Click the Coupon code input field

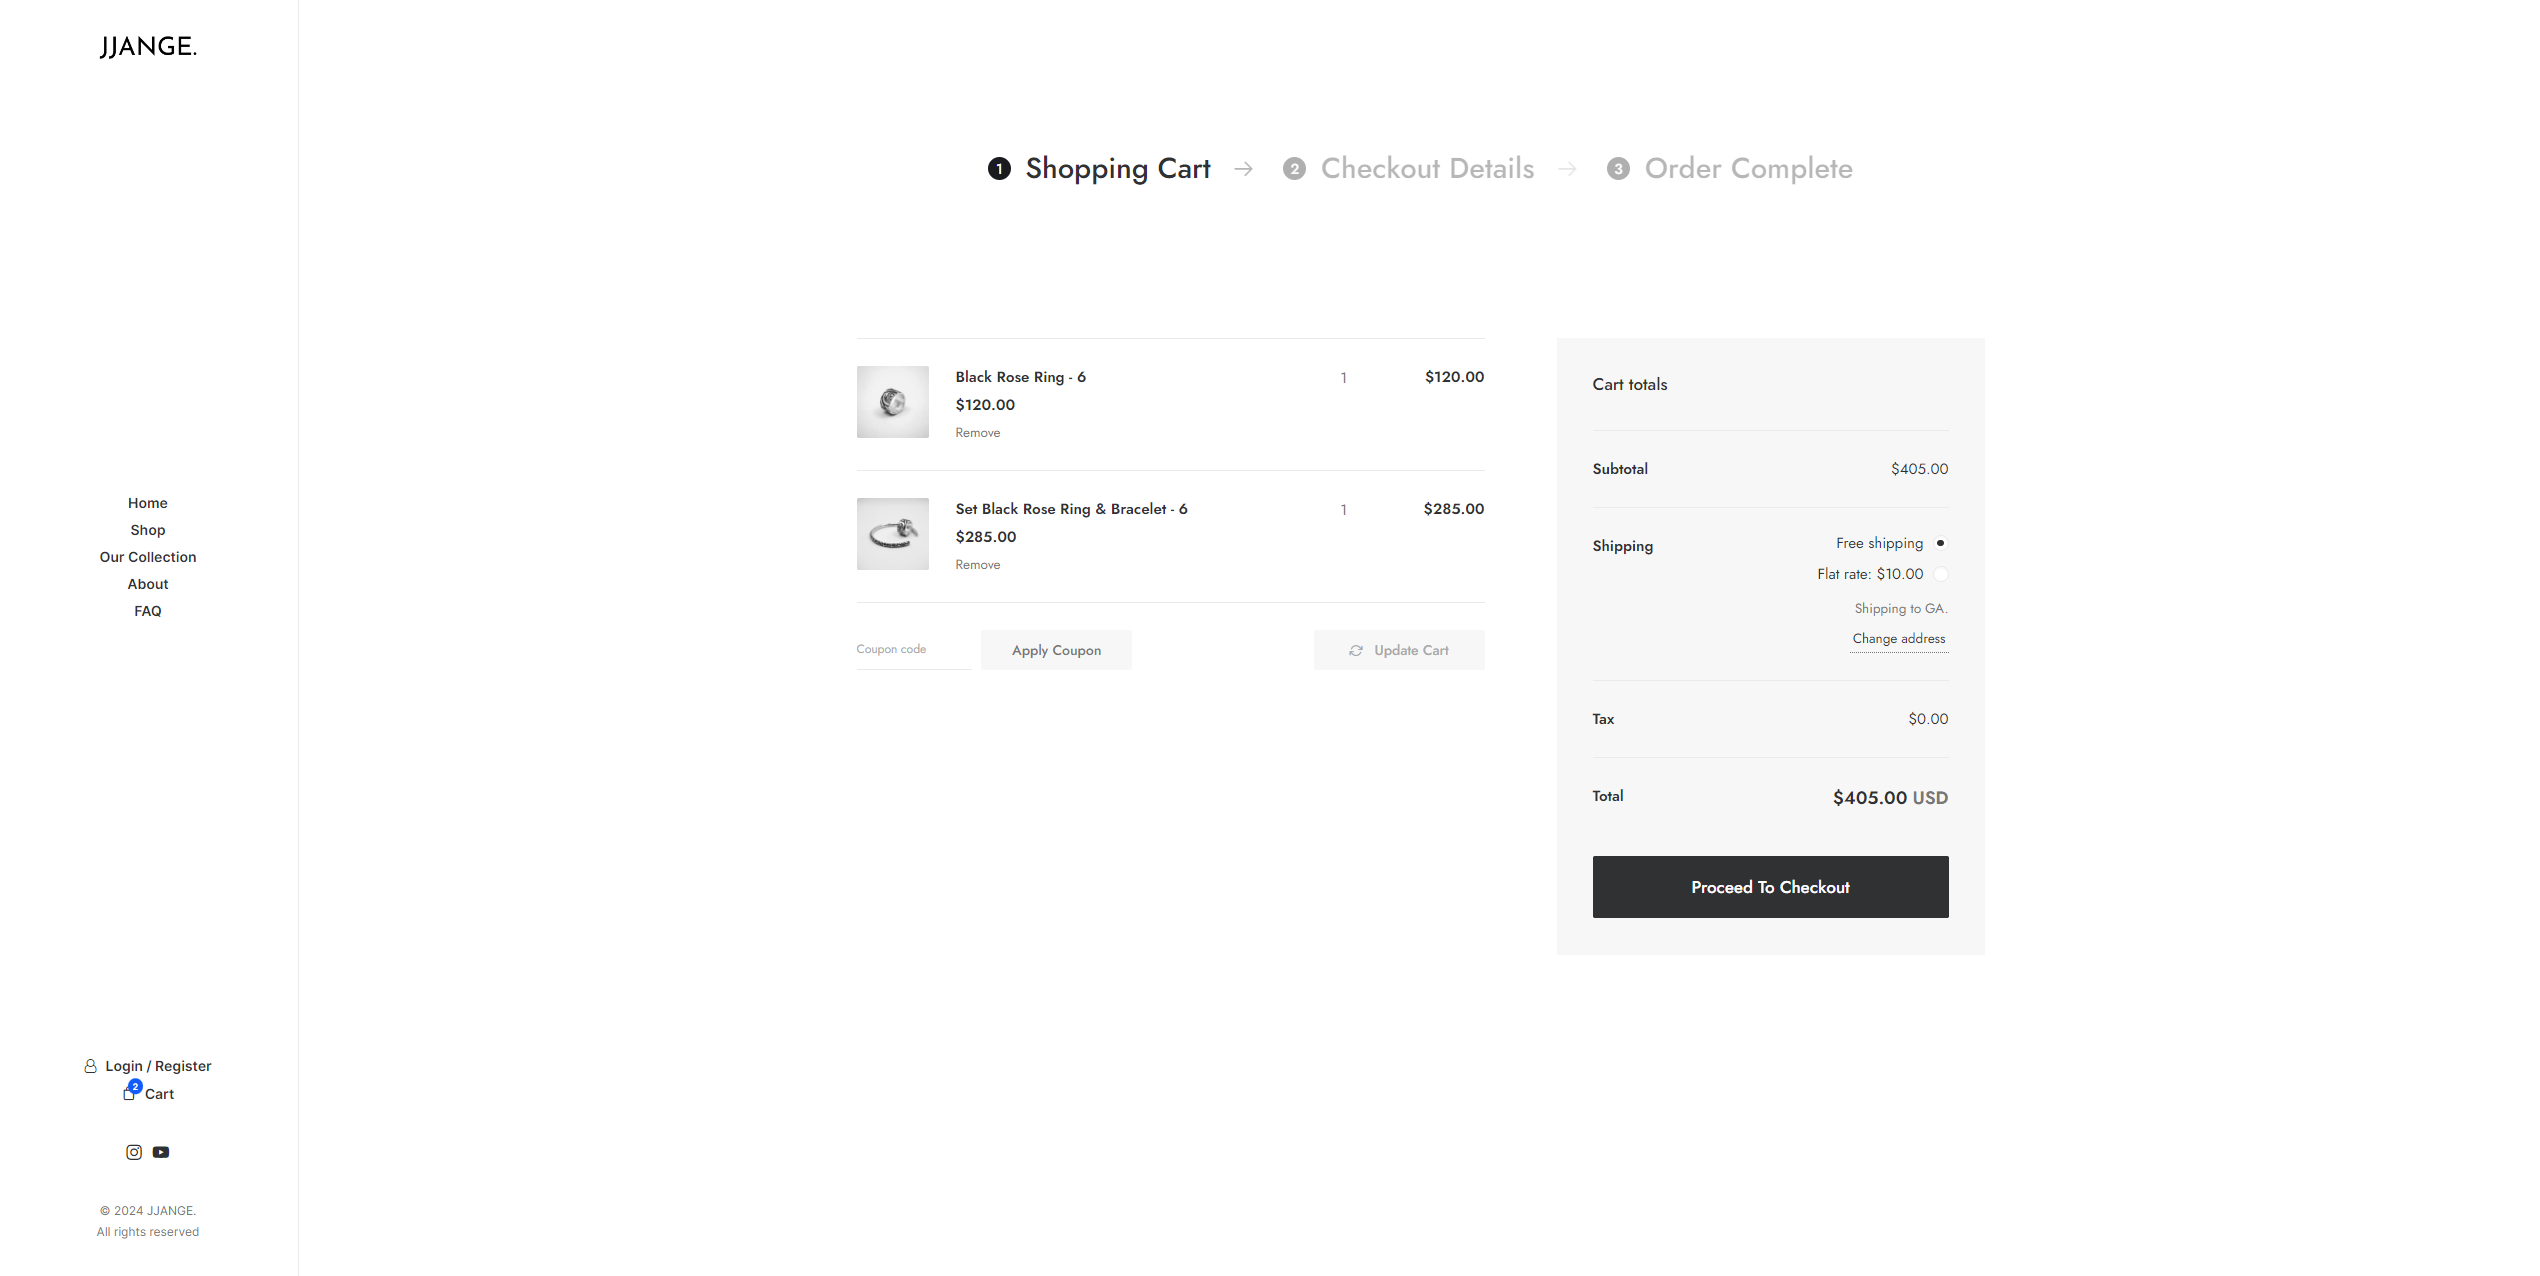[x=912, y=650]
